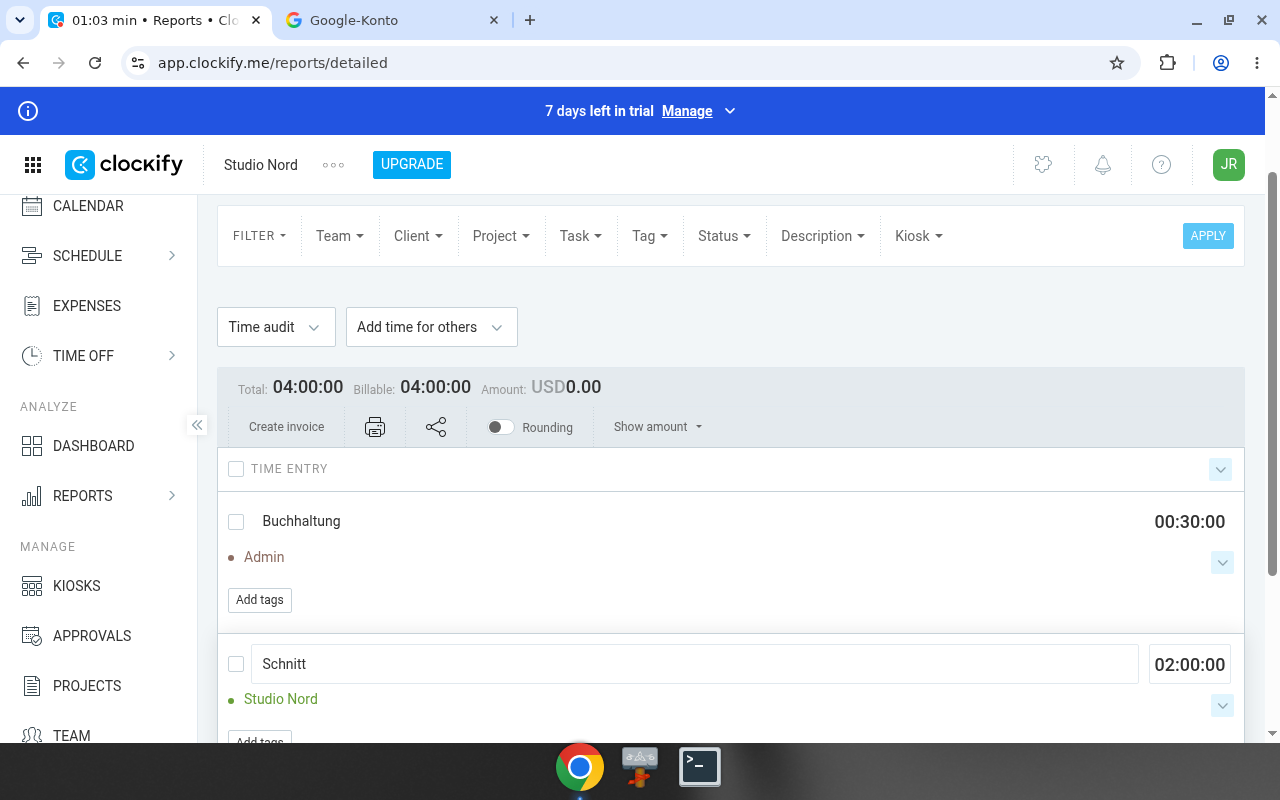Viewport: 1280px width, 800px height.
Task: Click Add tags on Buchhaltung entry
Action: (x=260, y=600)
